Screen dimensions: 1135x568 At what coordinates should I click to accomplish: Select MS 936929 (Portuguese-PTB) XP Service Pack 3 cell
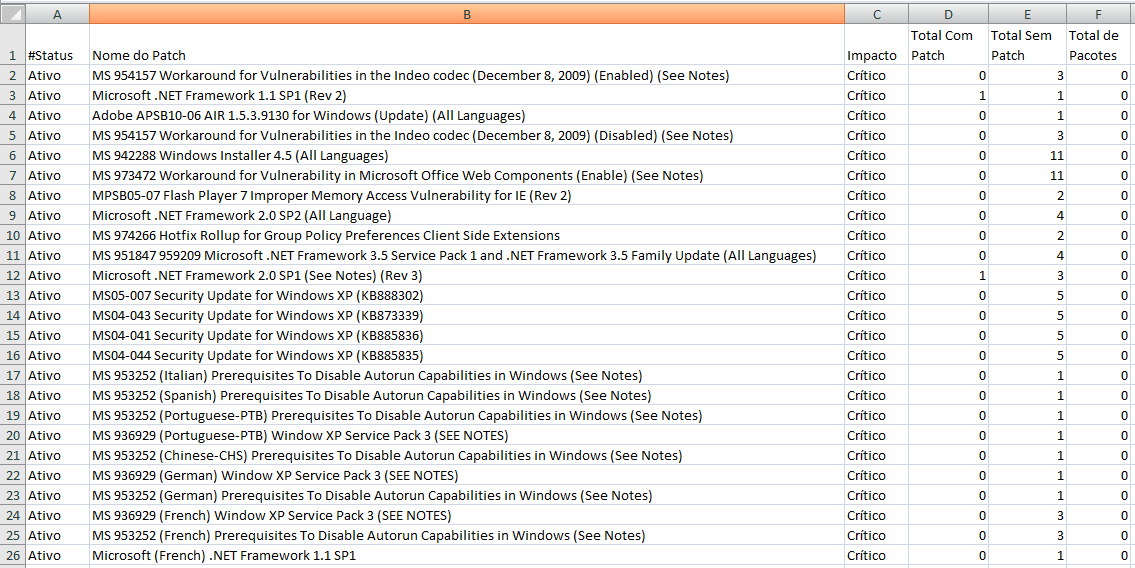click(467, 436)
